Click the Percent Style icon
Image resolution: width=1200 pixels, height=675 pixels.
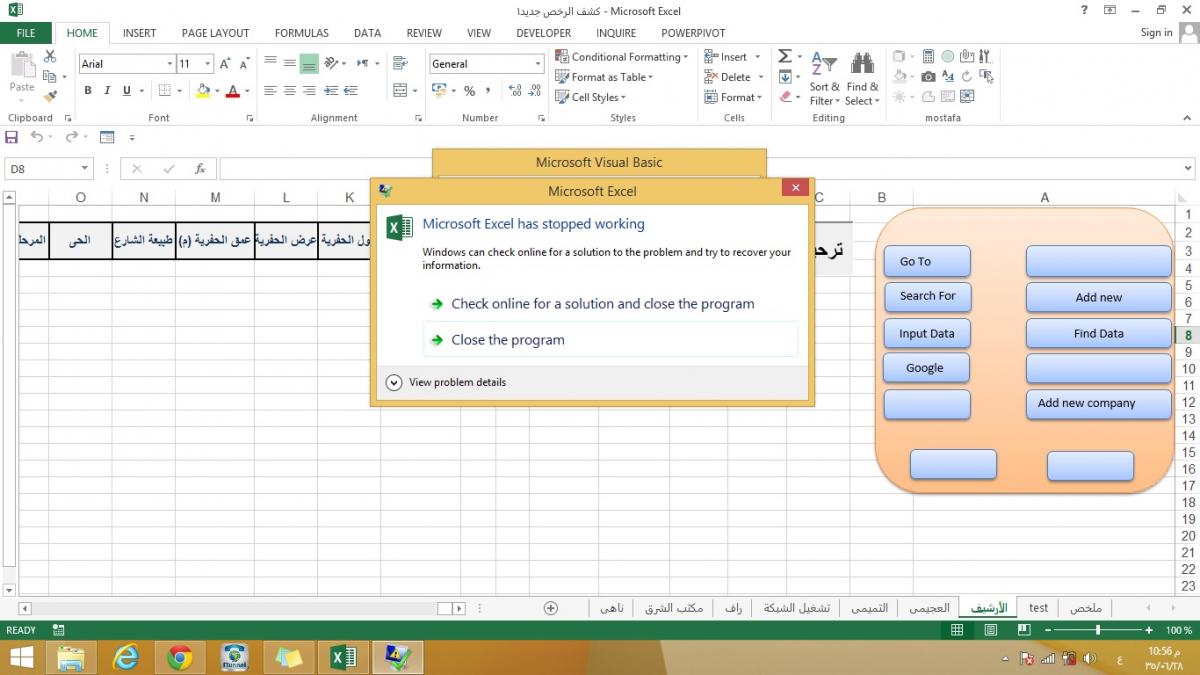[x=469, y=91]
